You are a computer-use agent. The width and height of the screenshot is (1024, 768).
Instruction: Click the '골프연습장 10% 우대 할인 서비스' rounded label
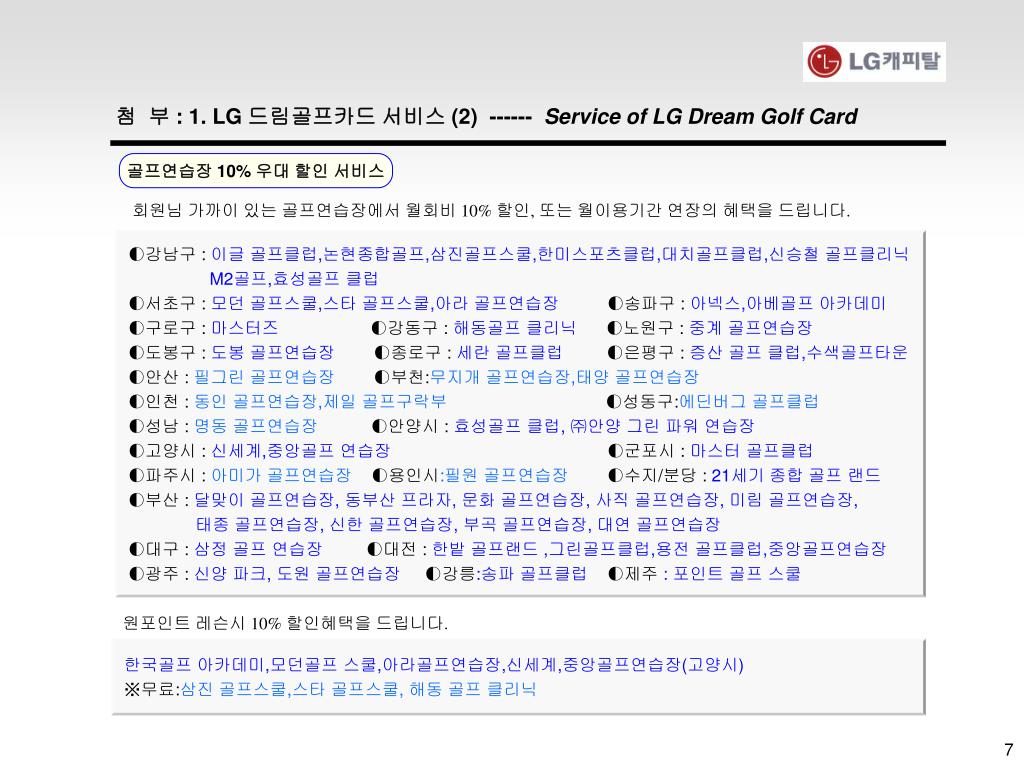pyautogui.click(x=255, y=171)
